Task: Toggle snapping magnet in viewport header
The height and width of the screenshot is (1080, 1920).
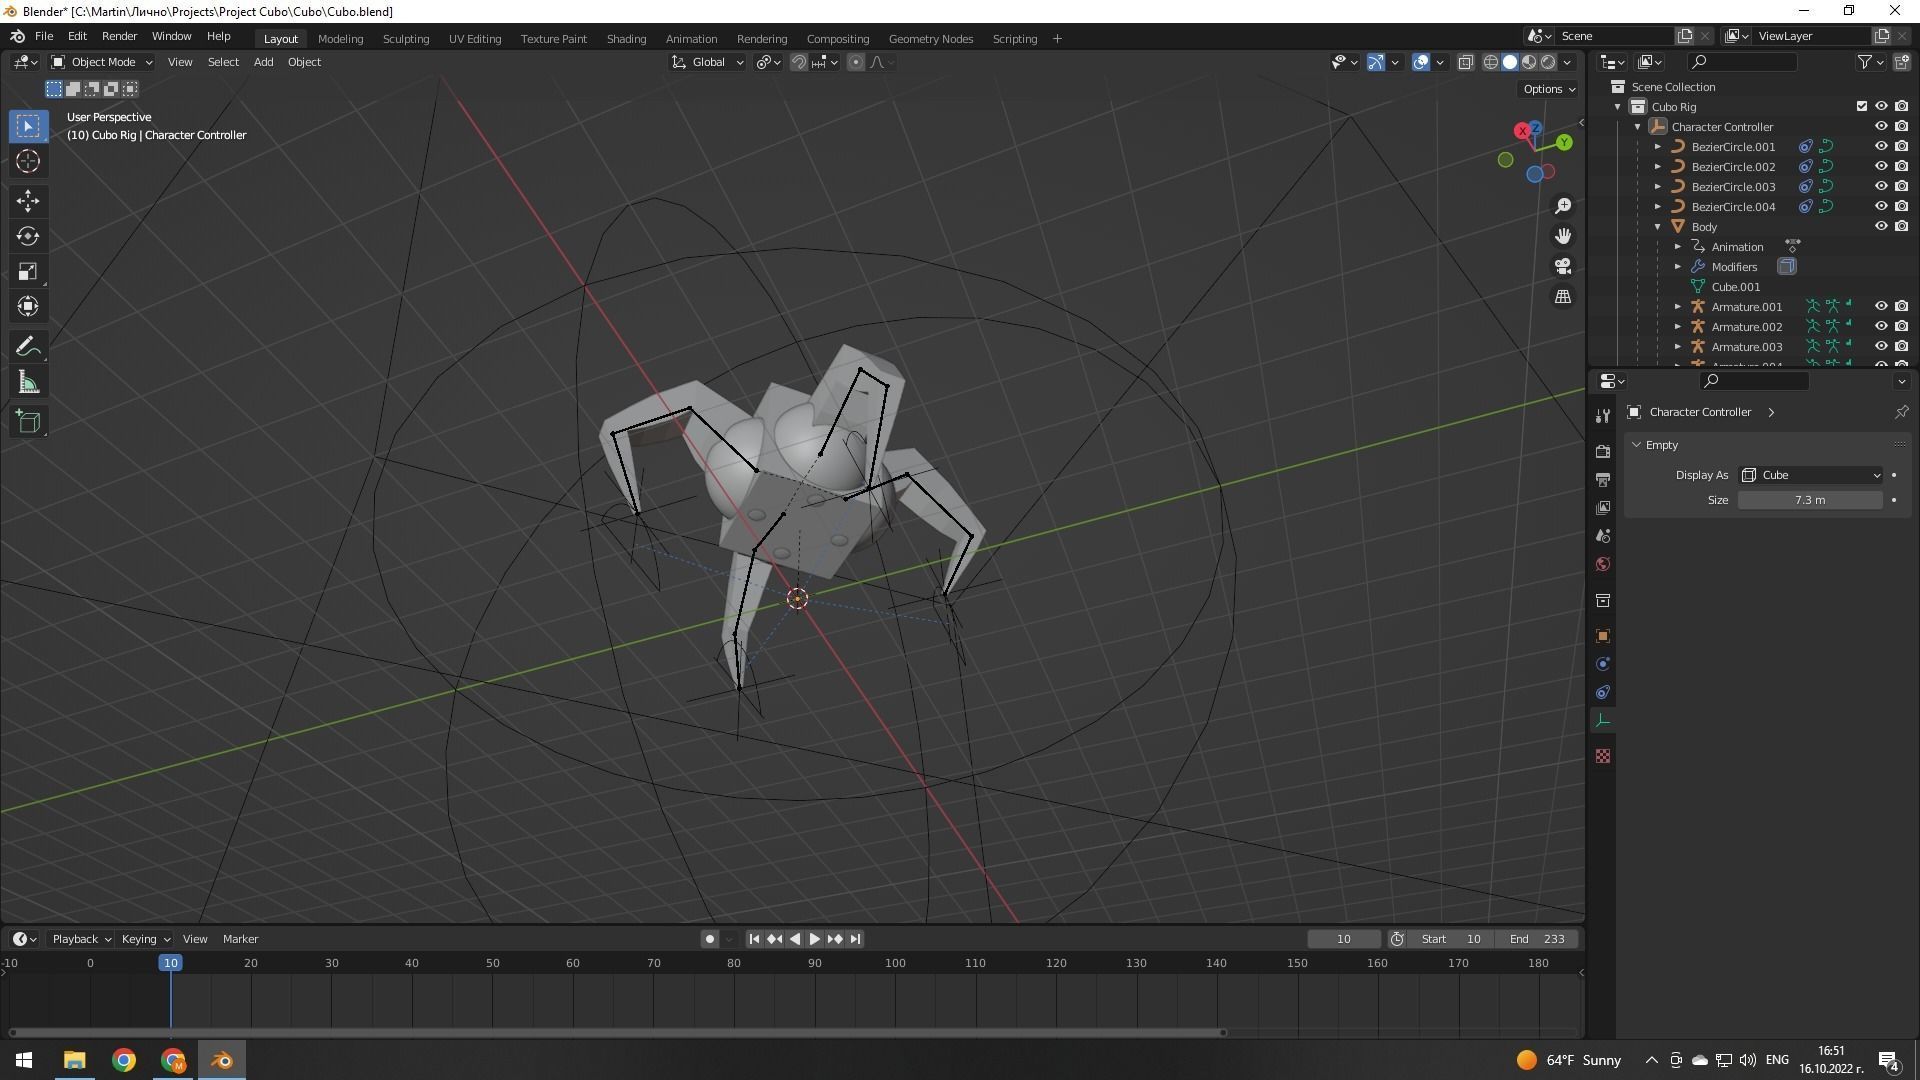Action: tap(799, 62)
